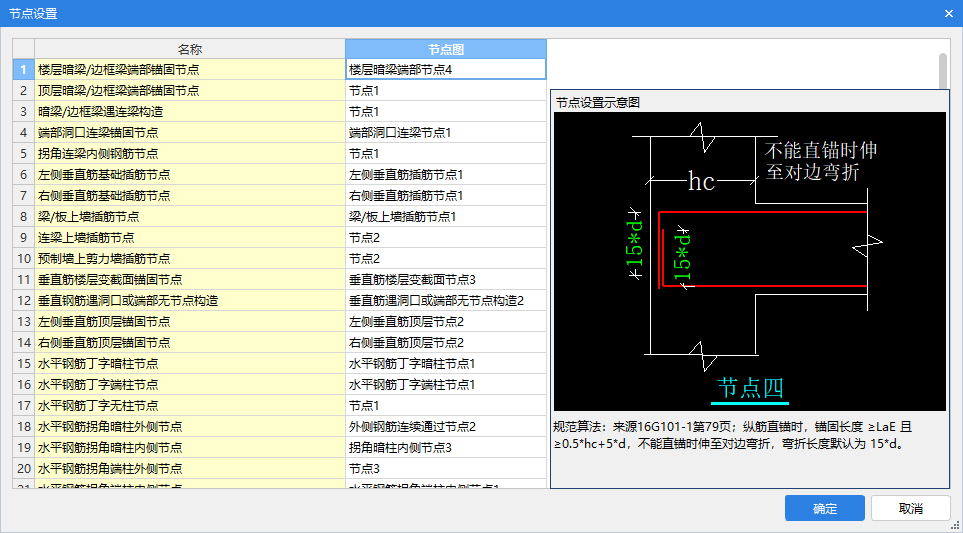Viewport: 963px width, 533px height.
Task: Click cell 右侧垂直筋顶层节点2
Action: click(446, 343)
